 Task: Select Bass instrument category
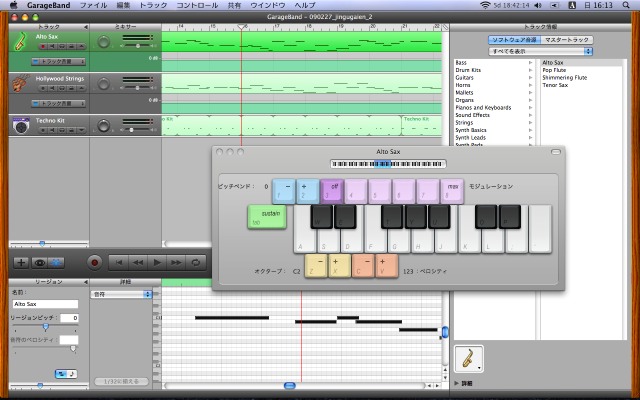click(494, 62)
